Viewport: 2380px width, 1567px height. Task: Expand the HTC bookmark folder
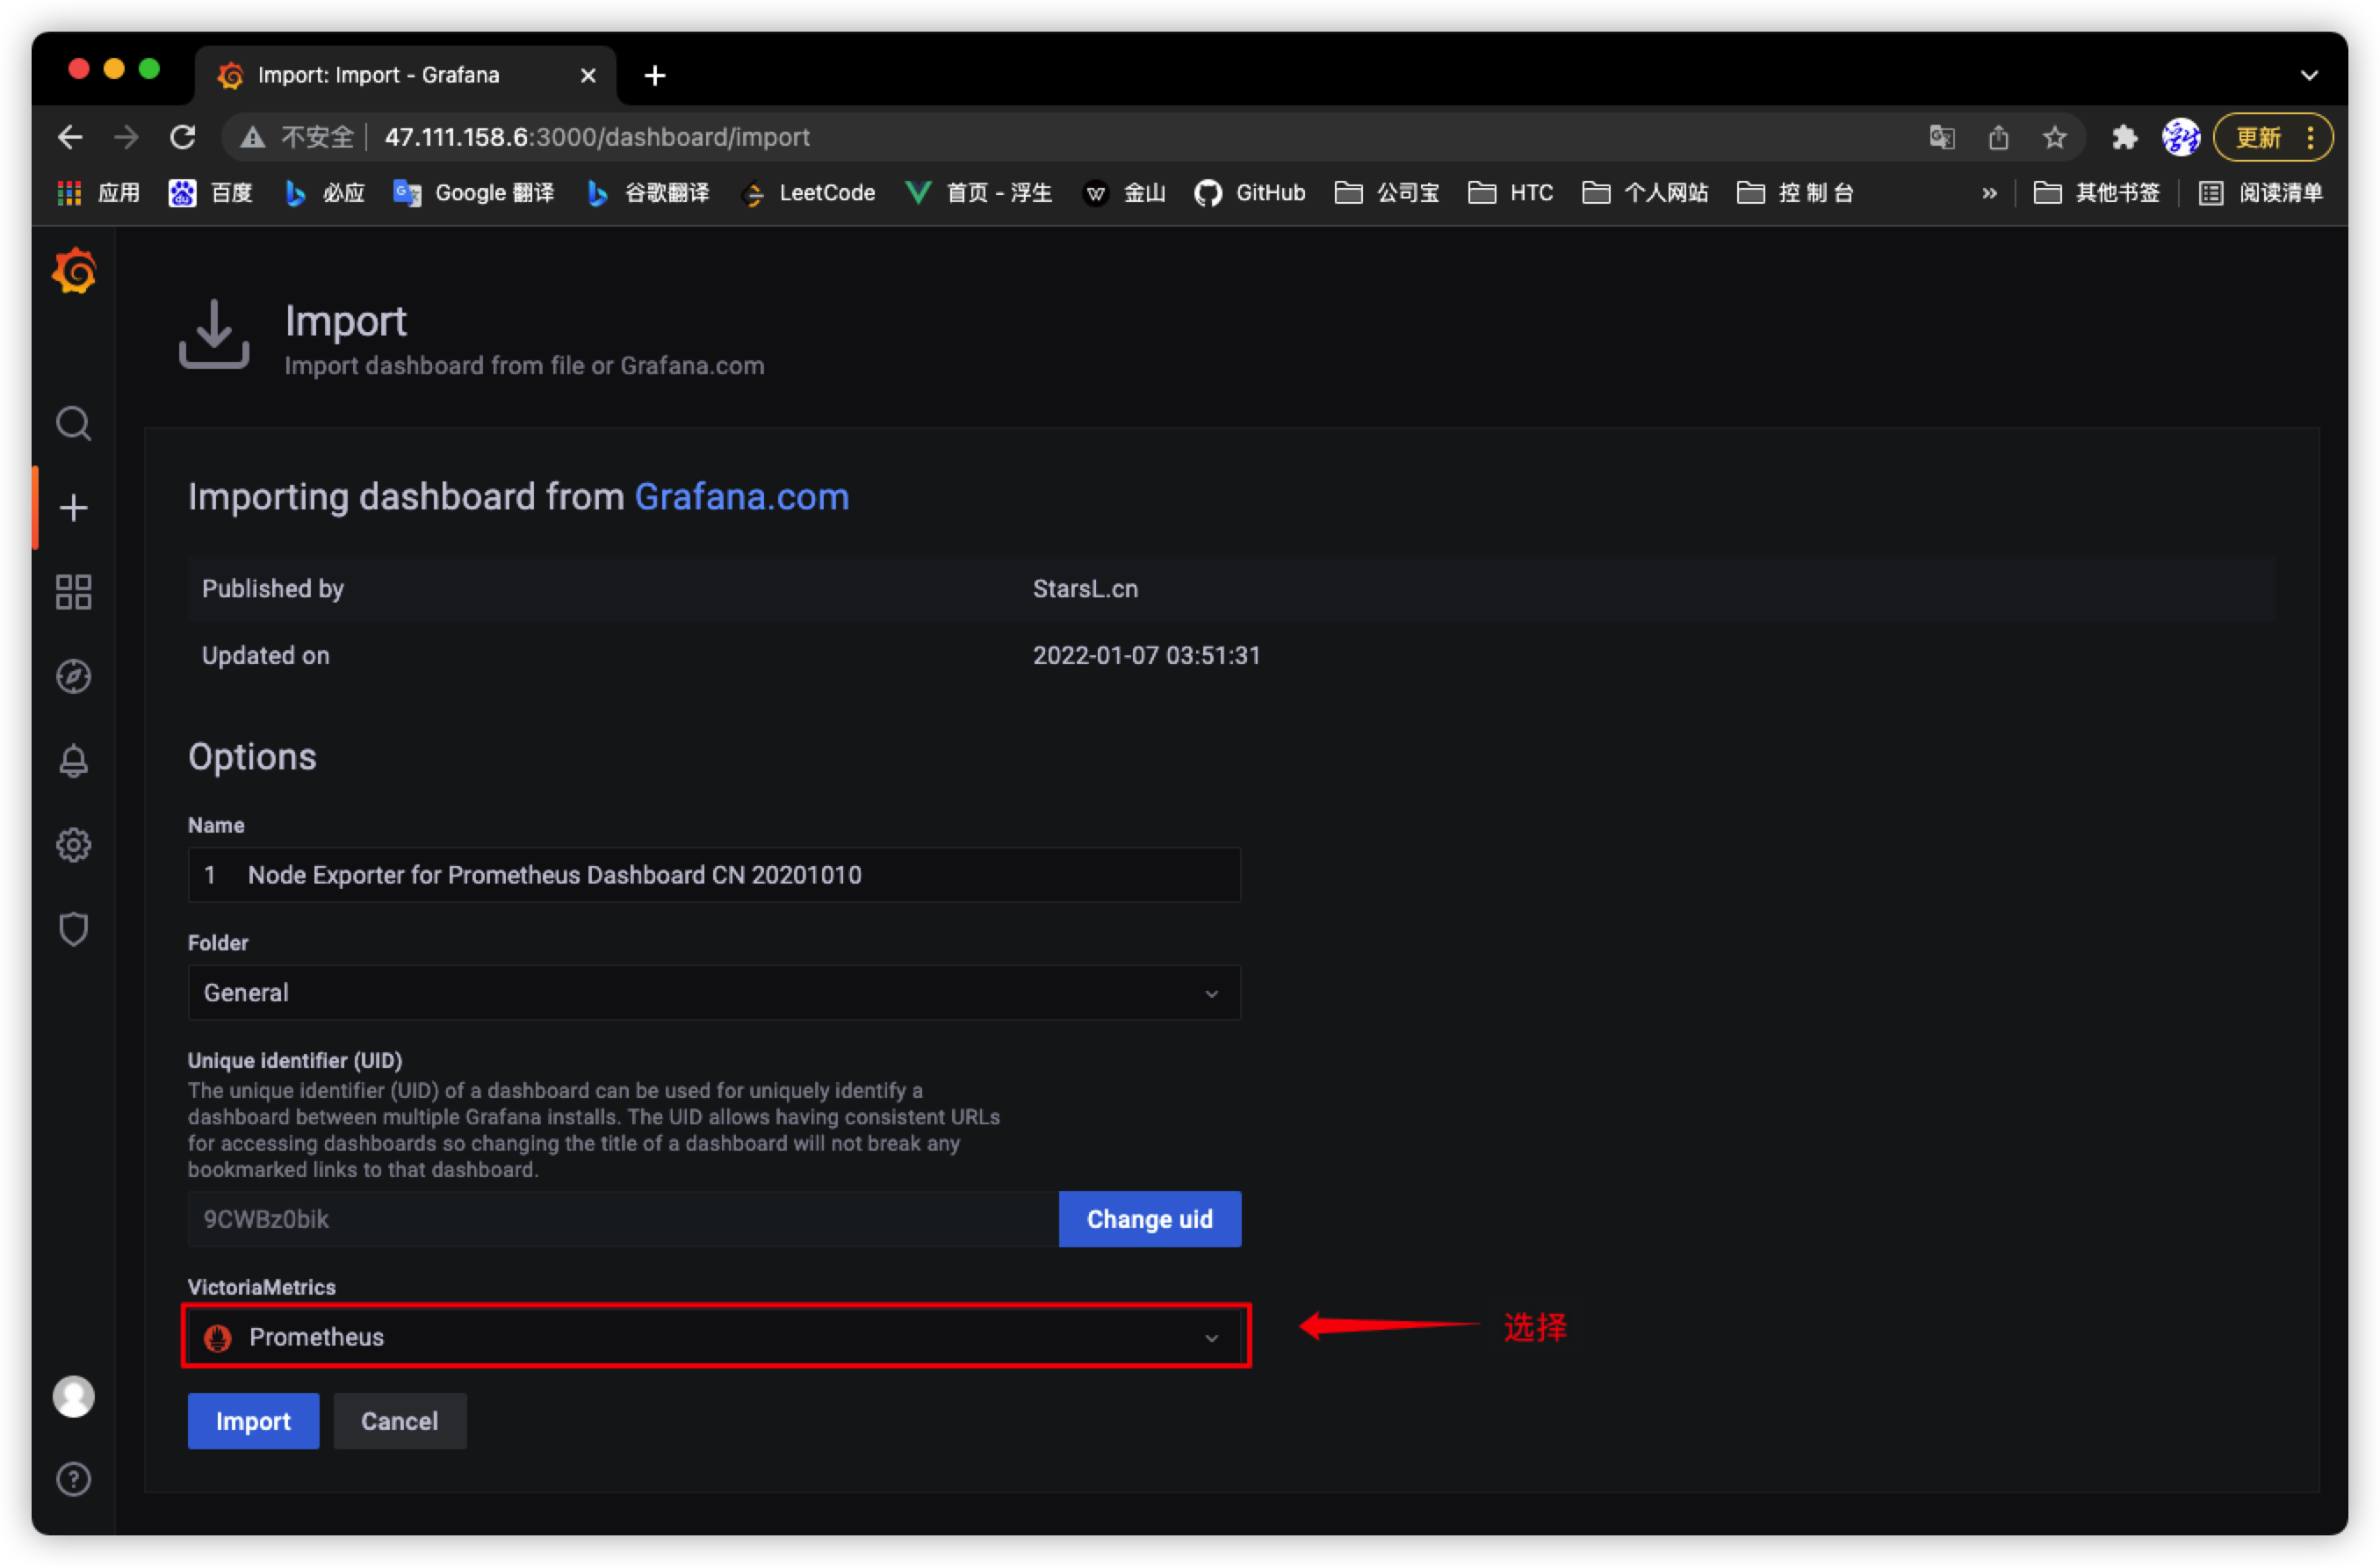[1510, 193]
